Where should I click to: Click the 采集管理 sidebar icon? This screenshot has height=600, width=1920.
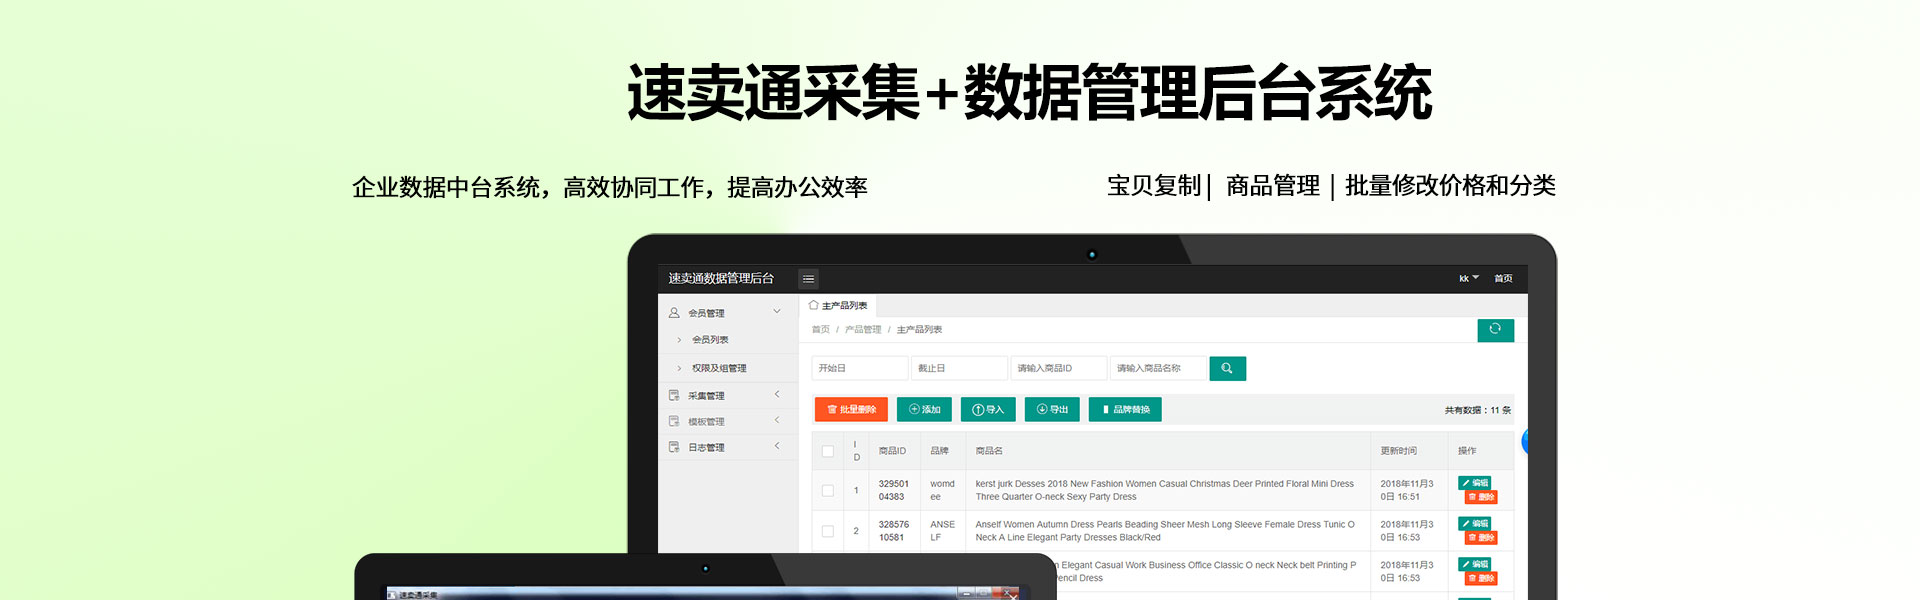click(674, 396)
